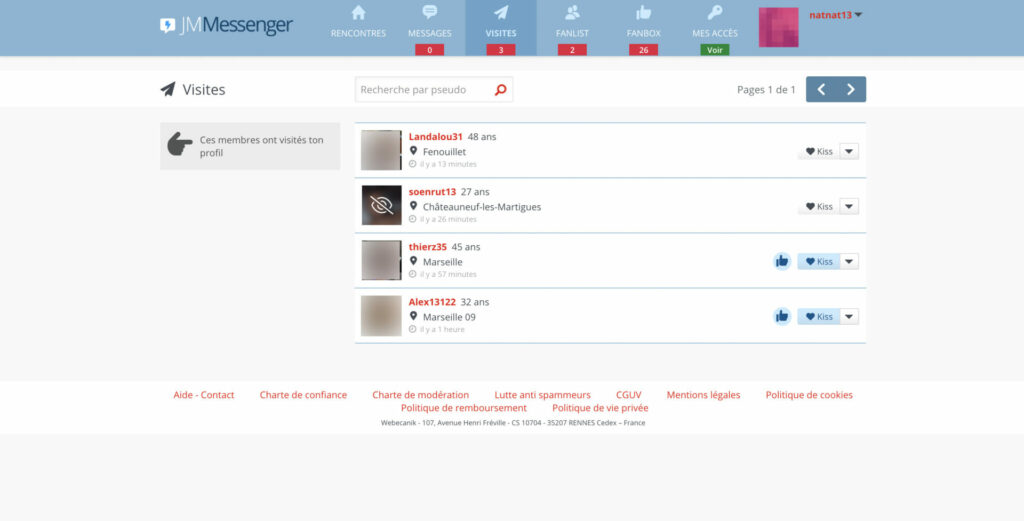Open the natnat13 account dropdown
Viewport: 1024px width, 521px height.
coord(835,15)
